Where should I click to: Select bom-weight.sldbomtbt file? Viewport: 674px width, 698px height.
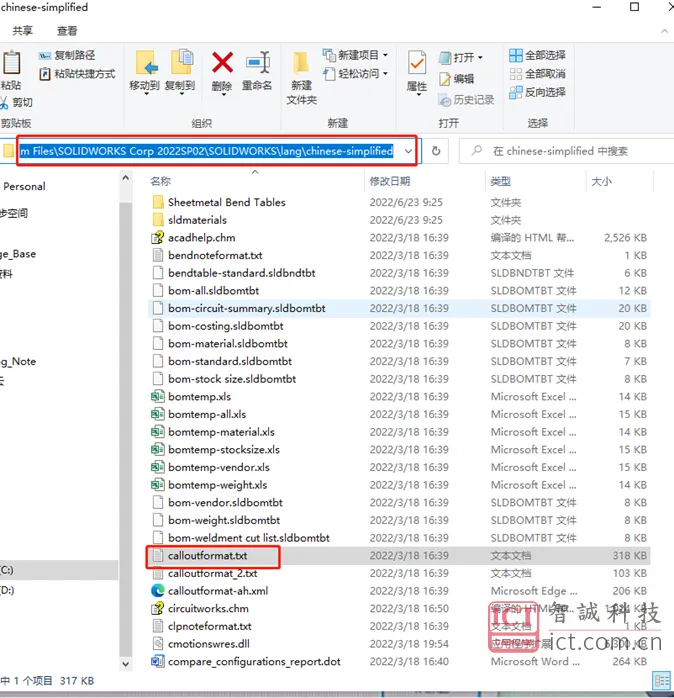click(x=224, y=520)
